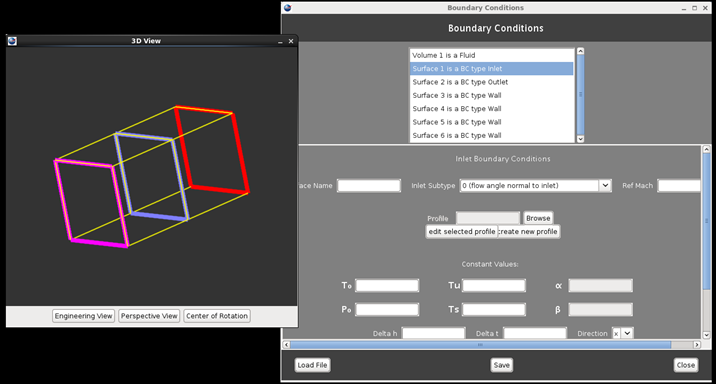716x384 pixels.
Task: Switch to Engineering View
Action: [83, 316]
